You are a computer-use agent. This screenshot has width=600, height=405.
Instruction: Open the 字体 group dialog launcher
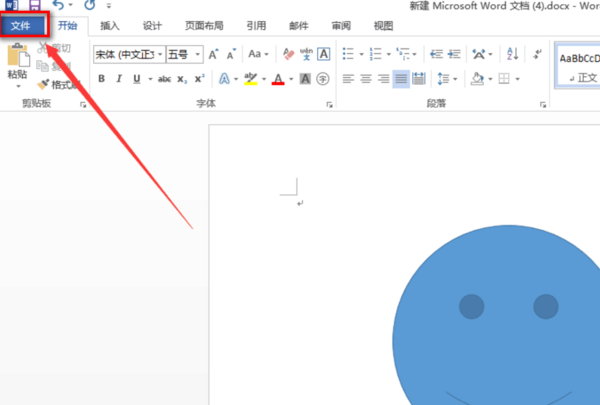329,105
